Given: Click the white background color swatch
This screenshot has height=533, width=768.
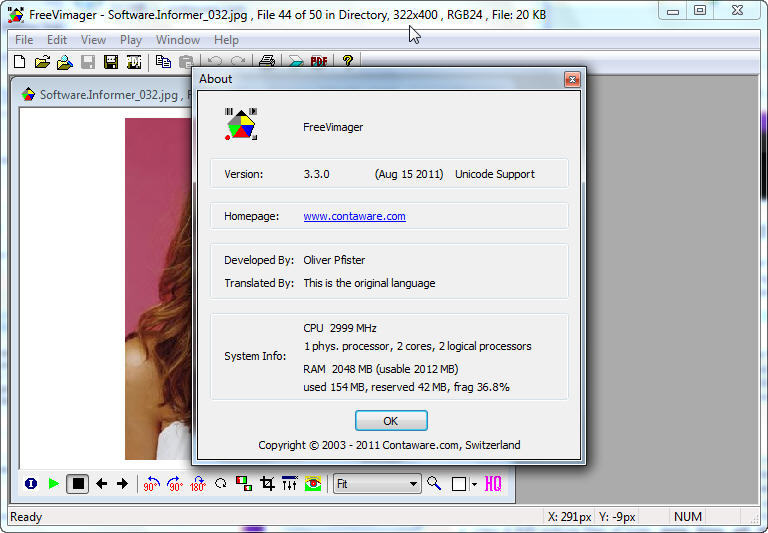Looking at the screenshot, I should coord(459,484).
